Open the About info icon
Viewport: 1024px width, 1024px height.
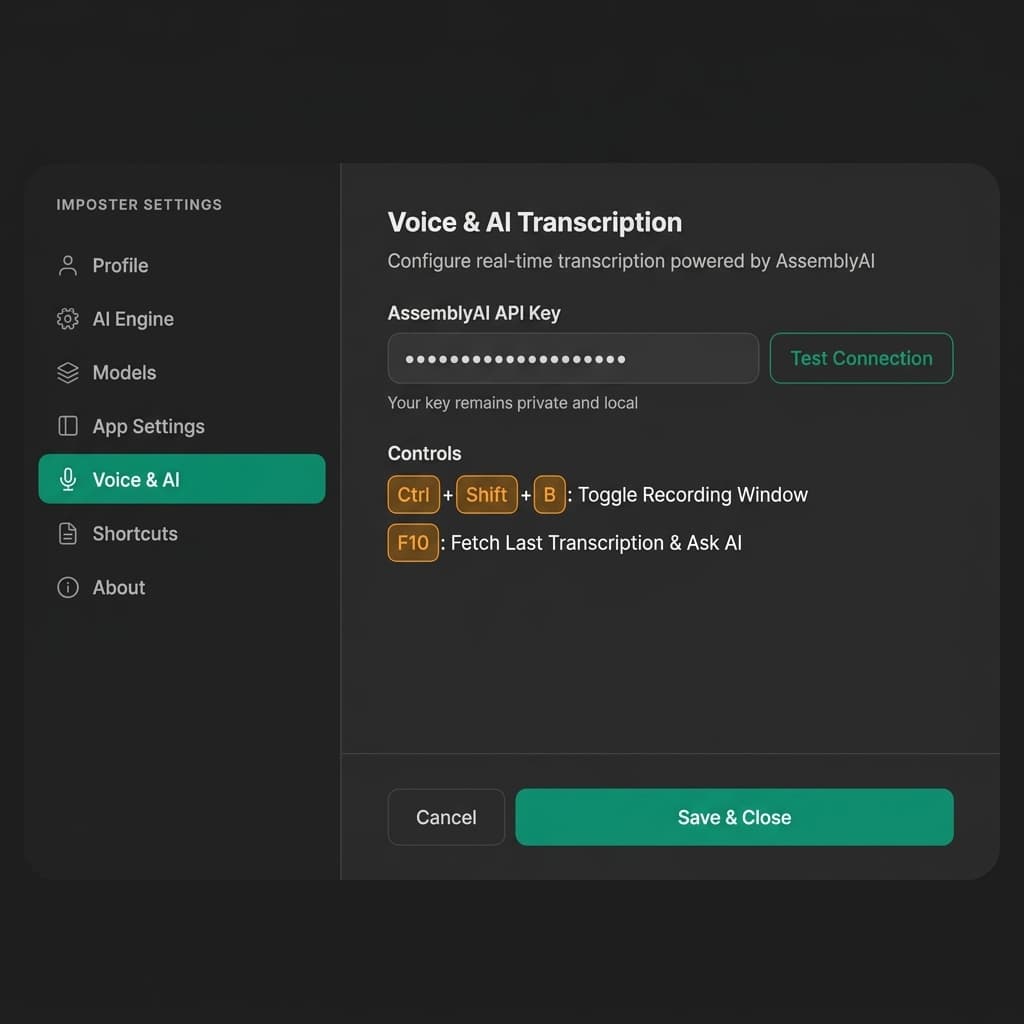(x=67, y=588)
